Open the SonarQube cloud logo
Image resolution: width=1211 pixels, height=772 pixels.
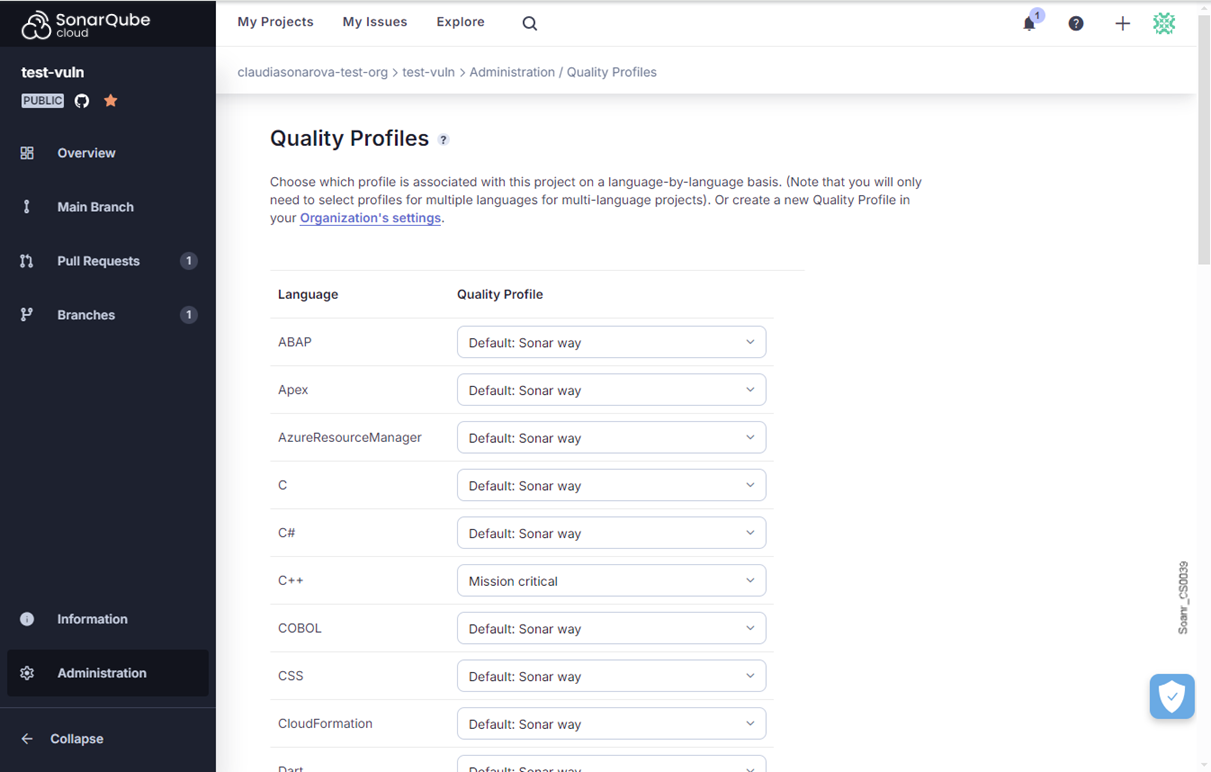coord(86,24)
